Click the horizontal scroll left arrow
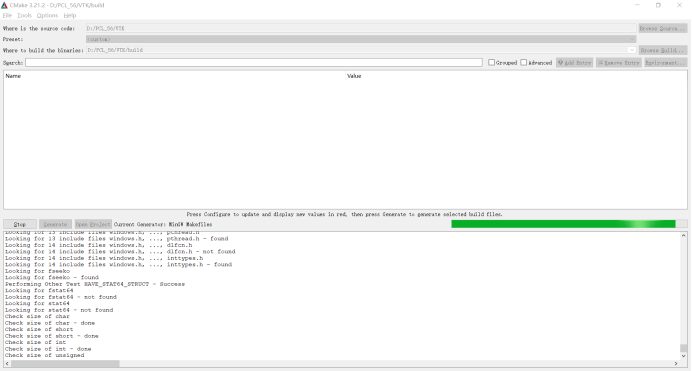The image size is (692, 371). [7, 364]
